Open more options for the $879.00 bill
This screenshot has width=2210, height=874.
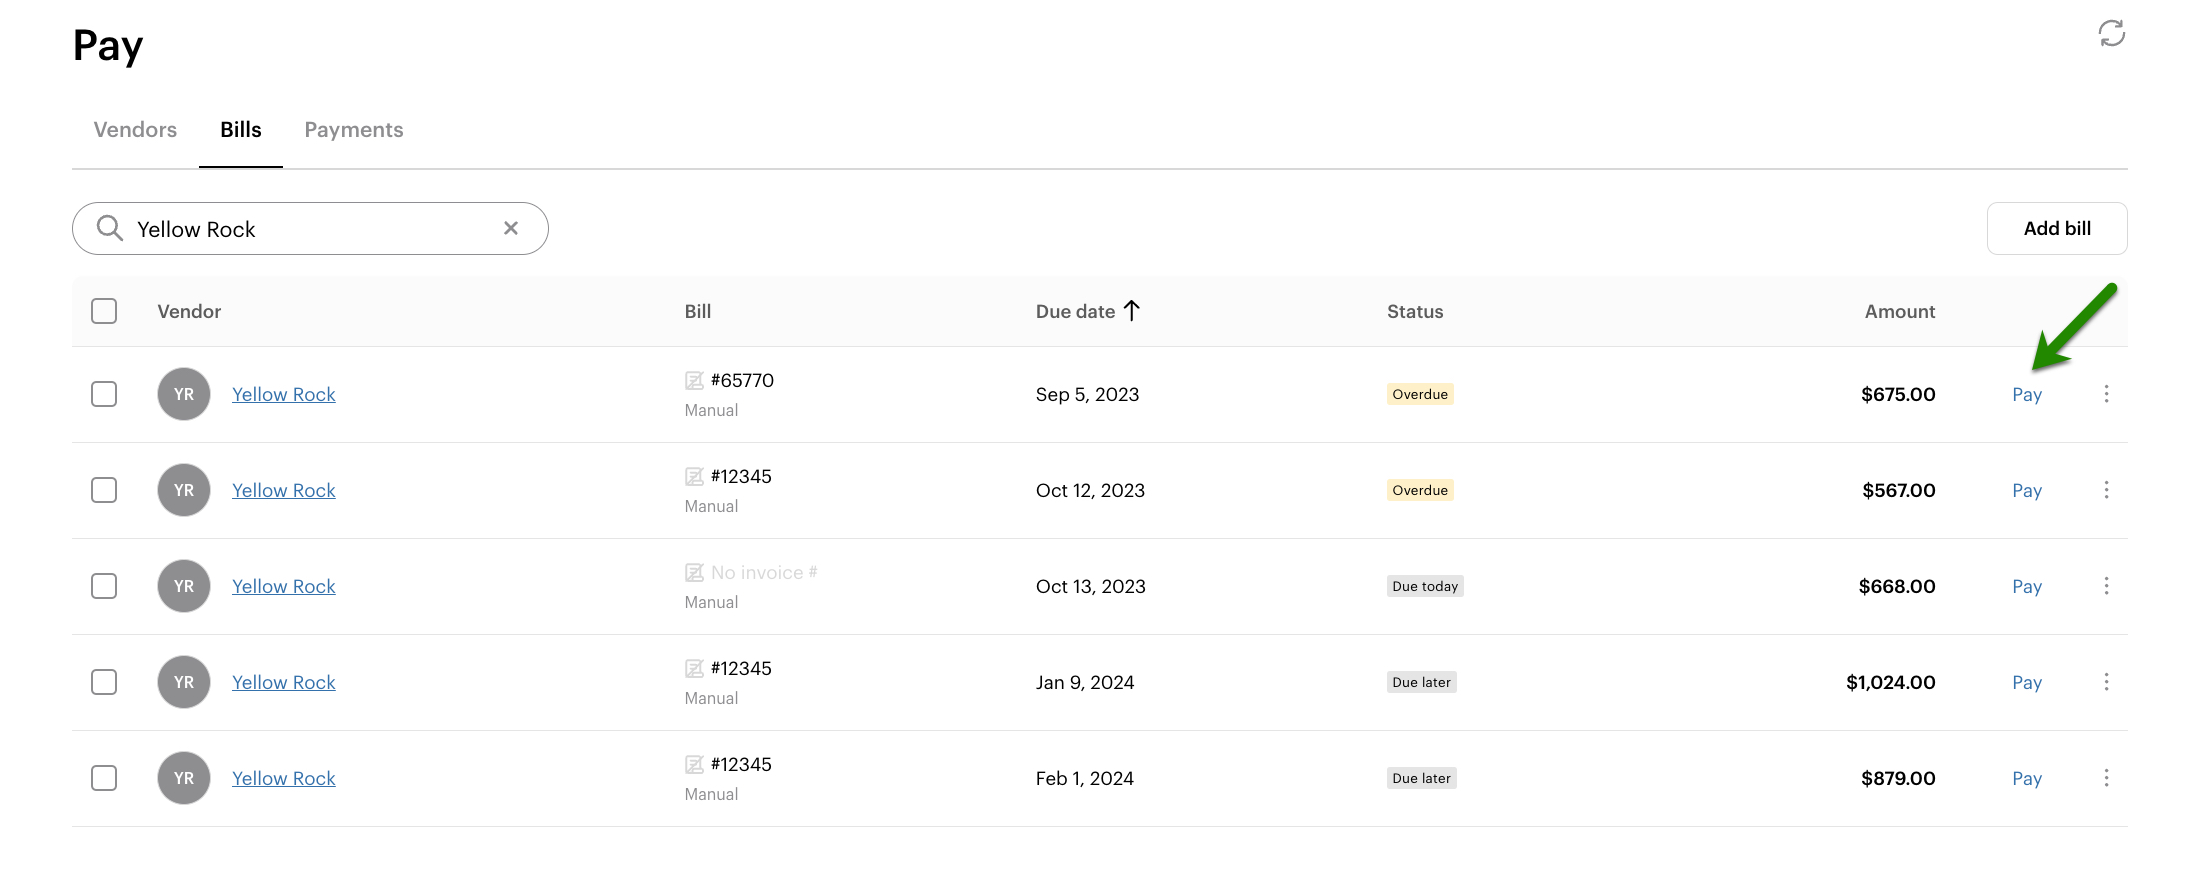2106,778
